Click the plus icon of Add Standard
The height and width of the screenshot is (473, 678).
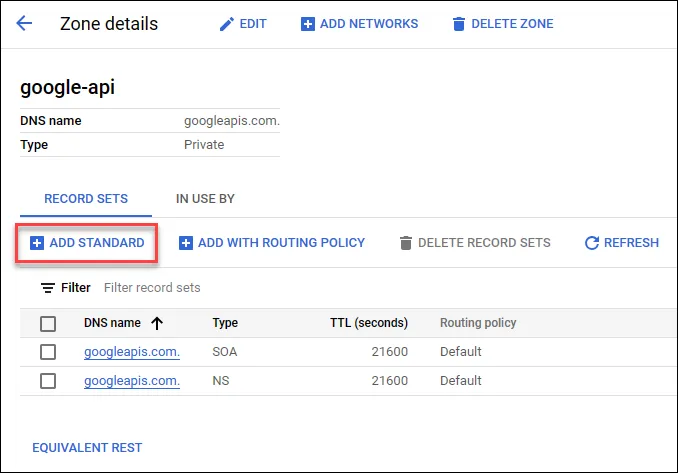[37, 243]
